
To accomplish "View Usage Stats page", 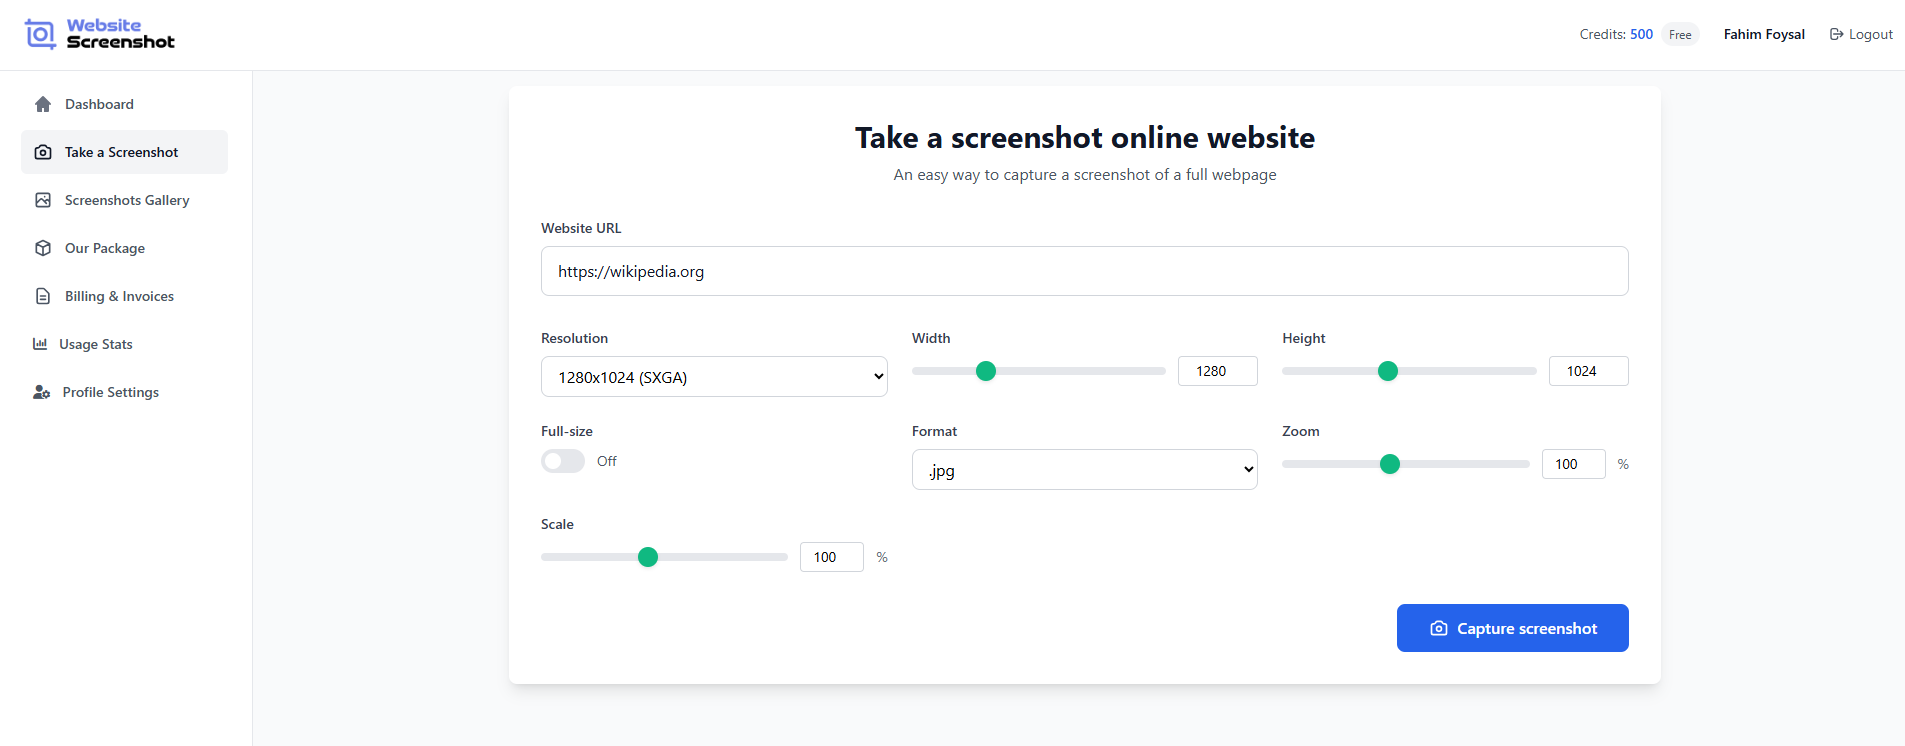I will [124, 344].
